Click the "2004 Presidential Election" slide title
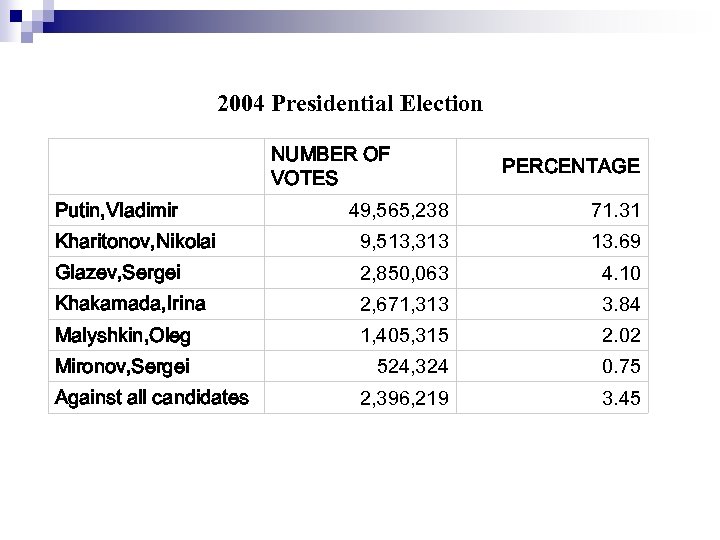Image resolution: width=720 pixels, height=540 pixels. pyautogui.click(x=350, y=103)
